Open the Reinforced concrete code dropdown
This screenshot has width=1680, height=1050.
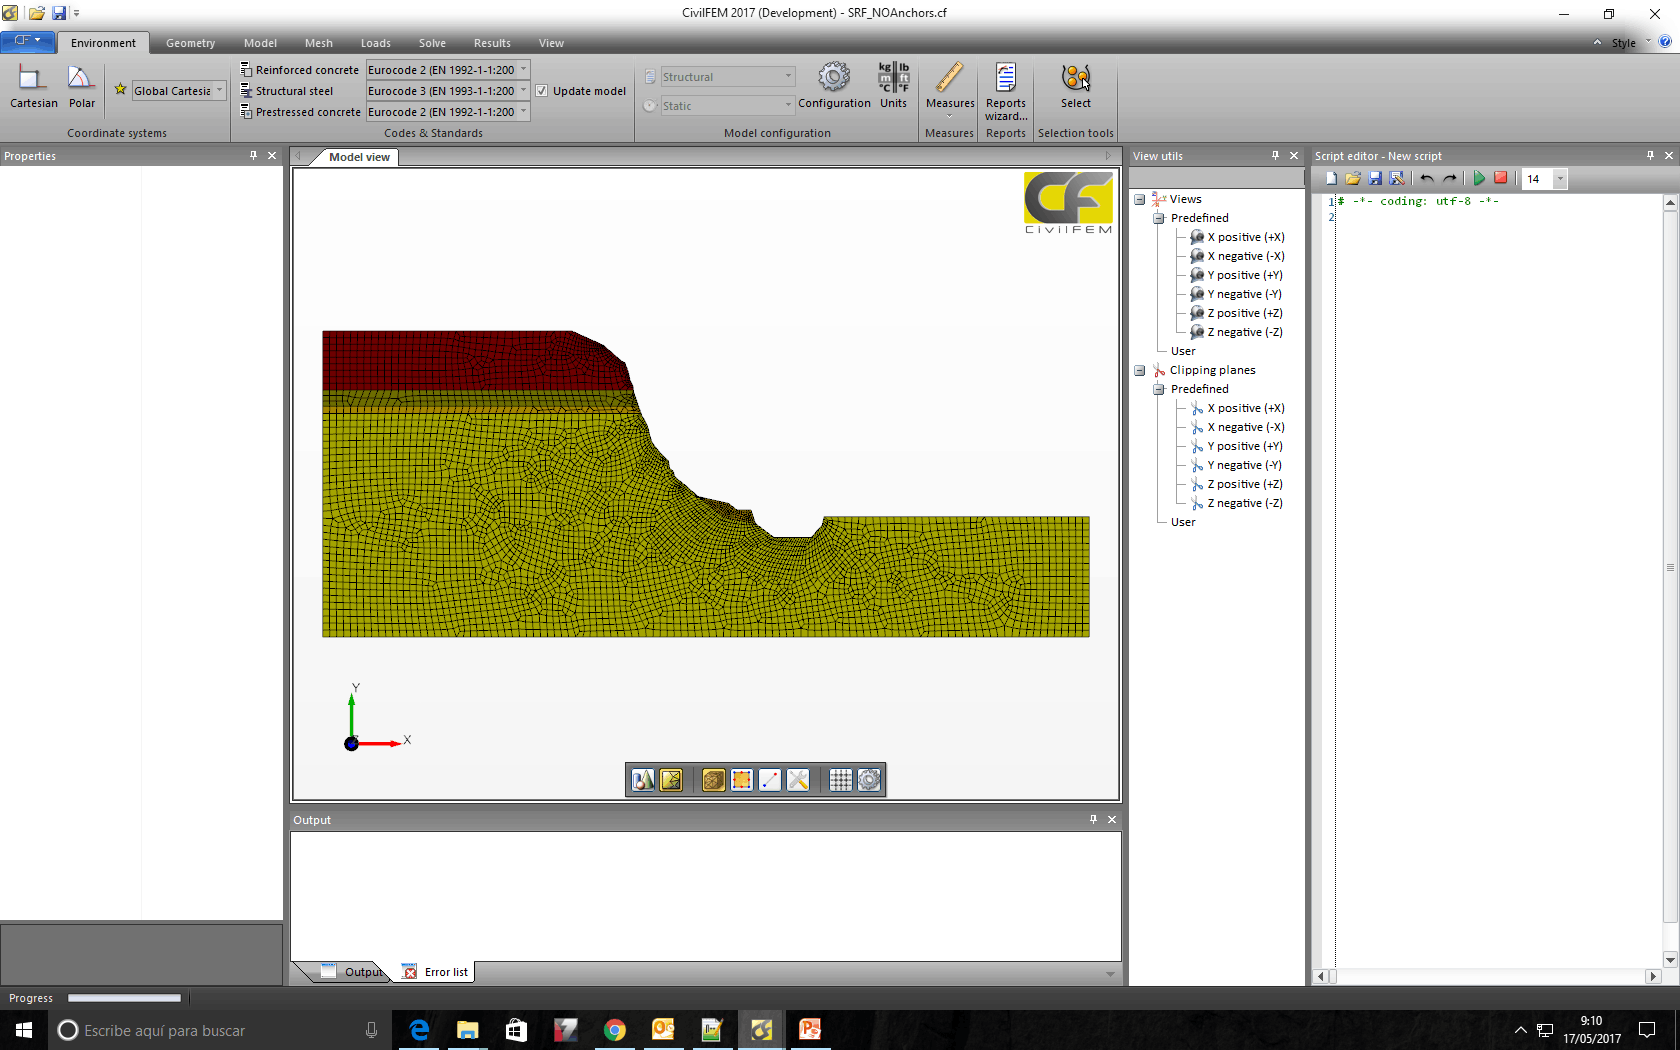523,70
